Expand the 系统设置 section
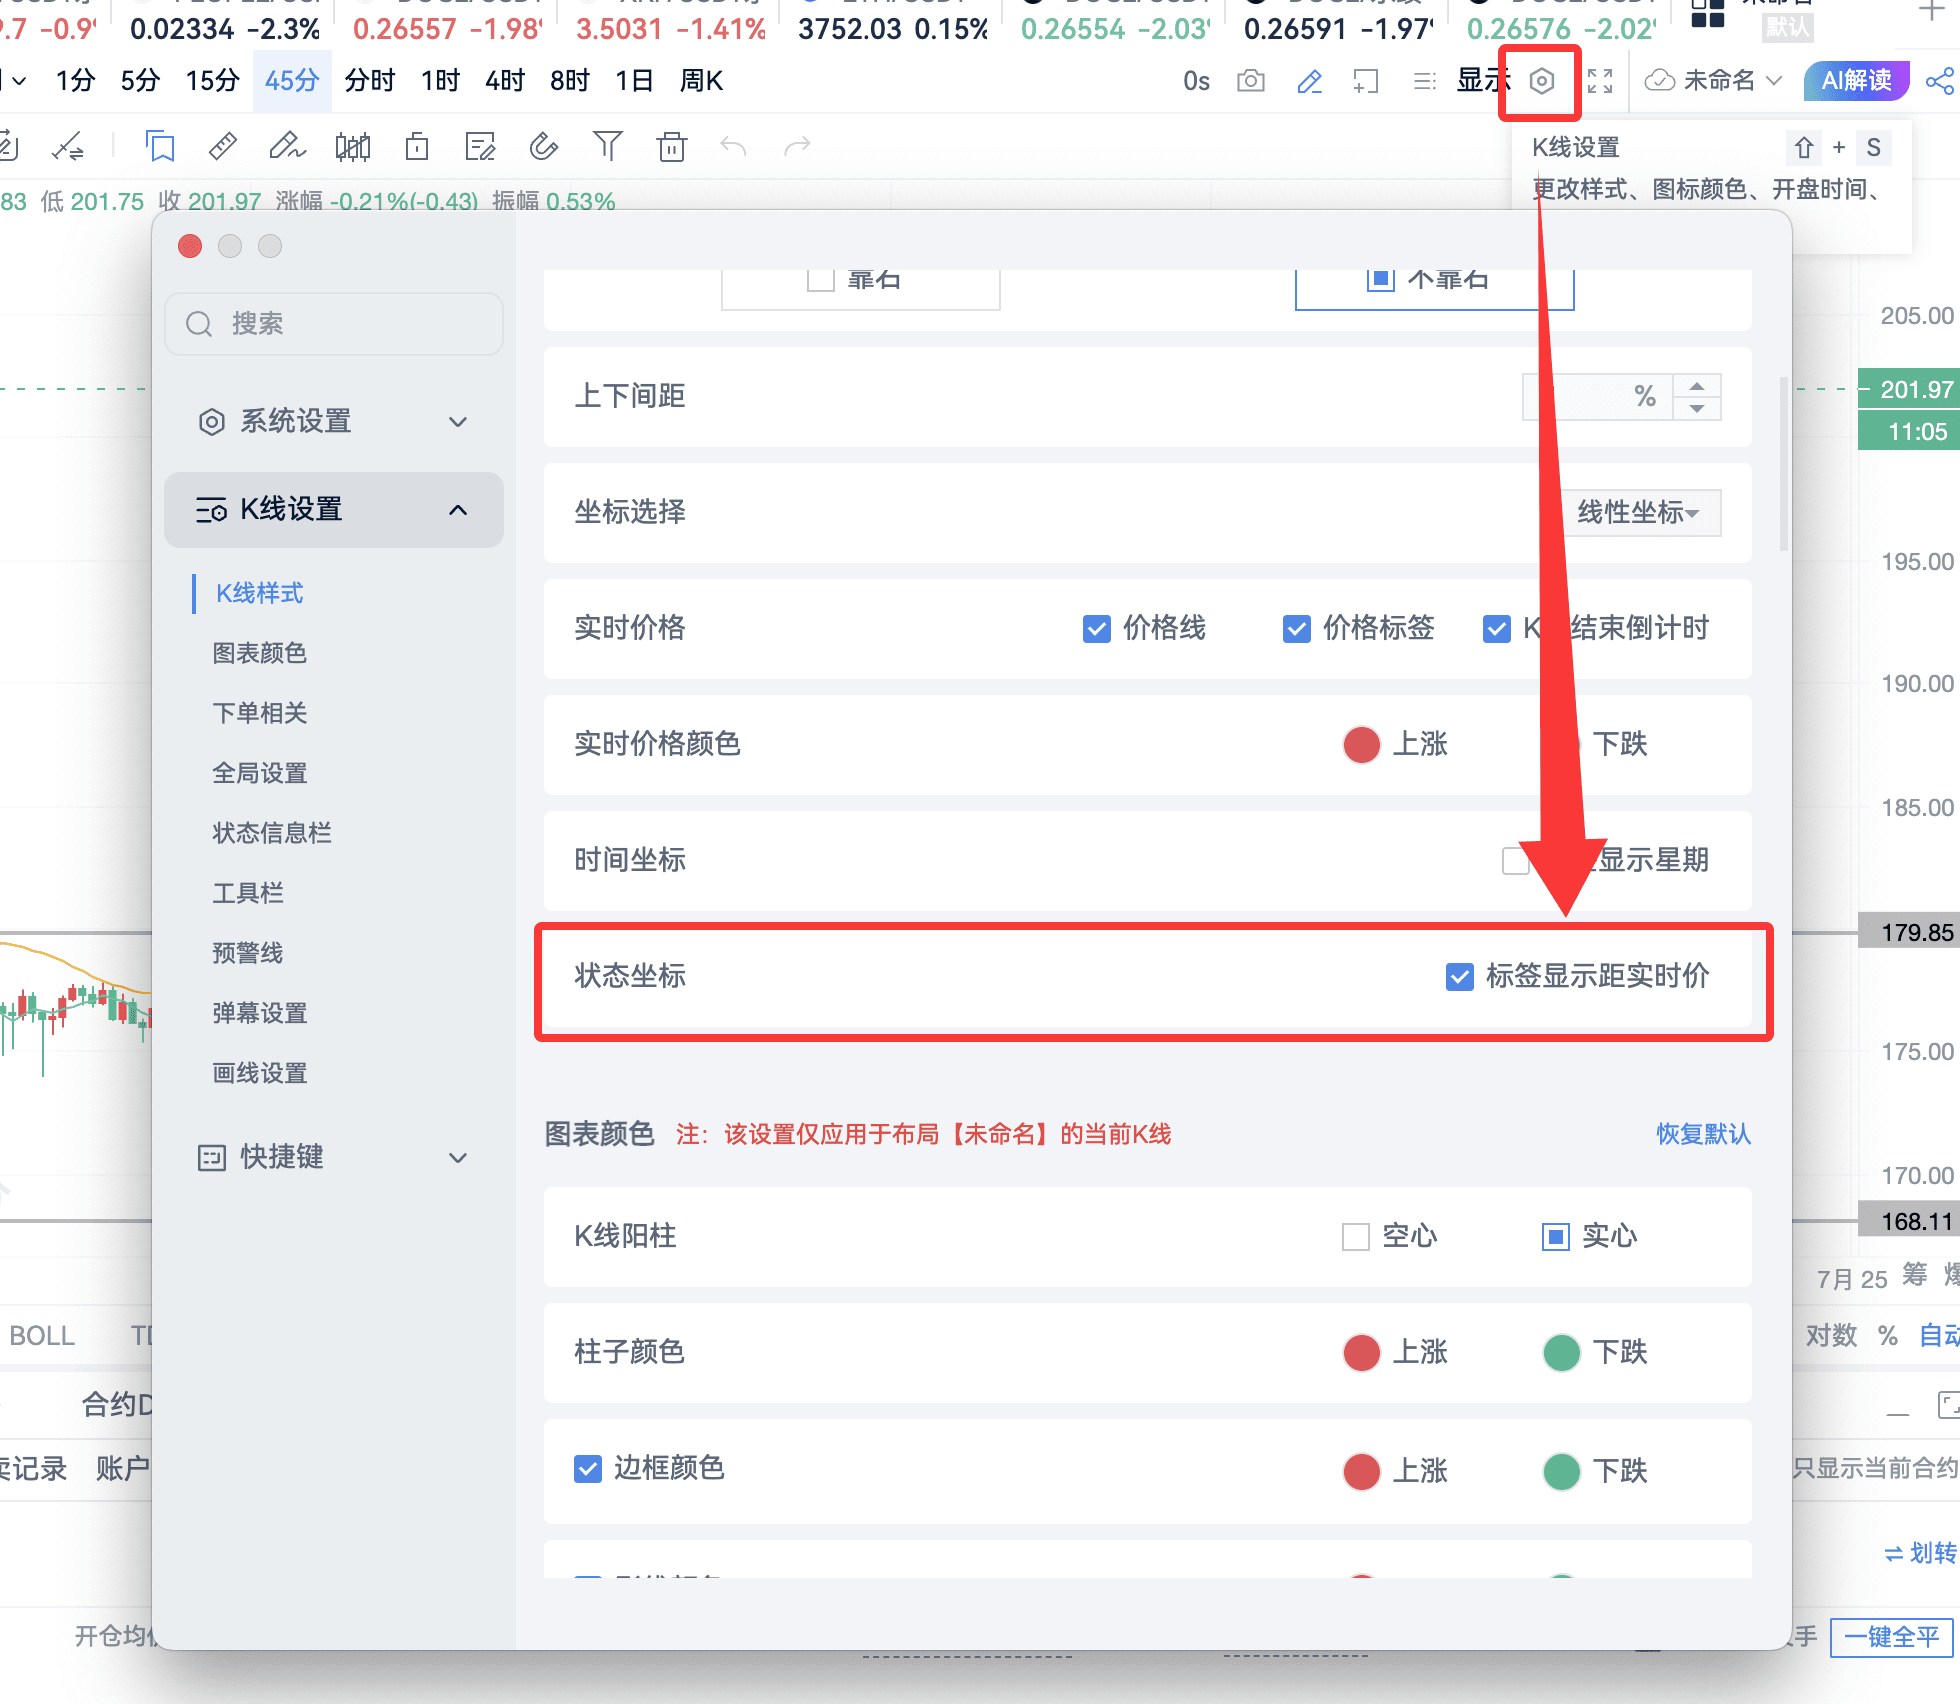The image size is (1960, 1704). pyautogui.click(x=334, y=422)
